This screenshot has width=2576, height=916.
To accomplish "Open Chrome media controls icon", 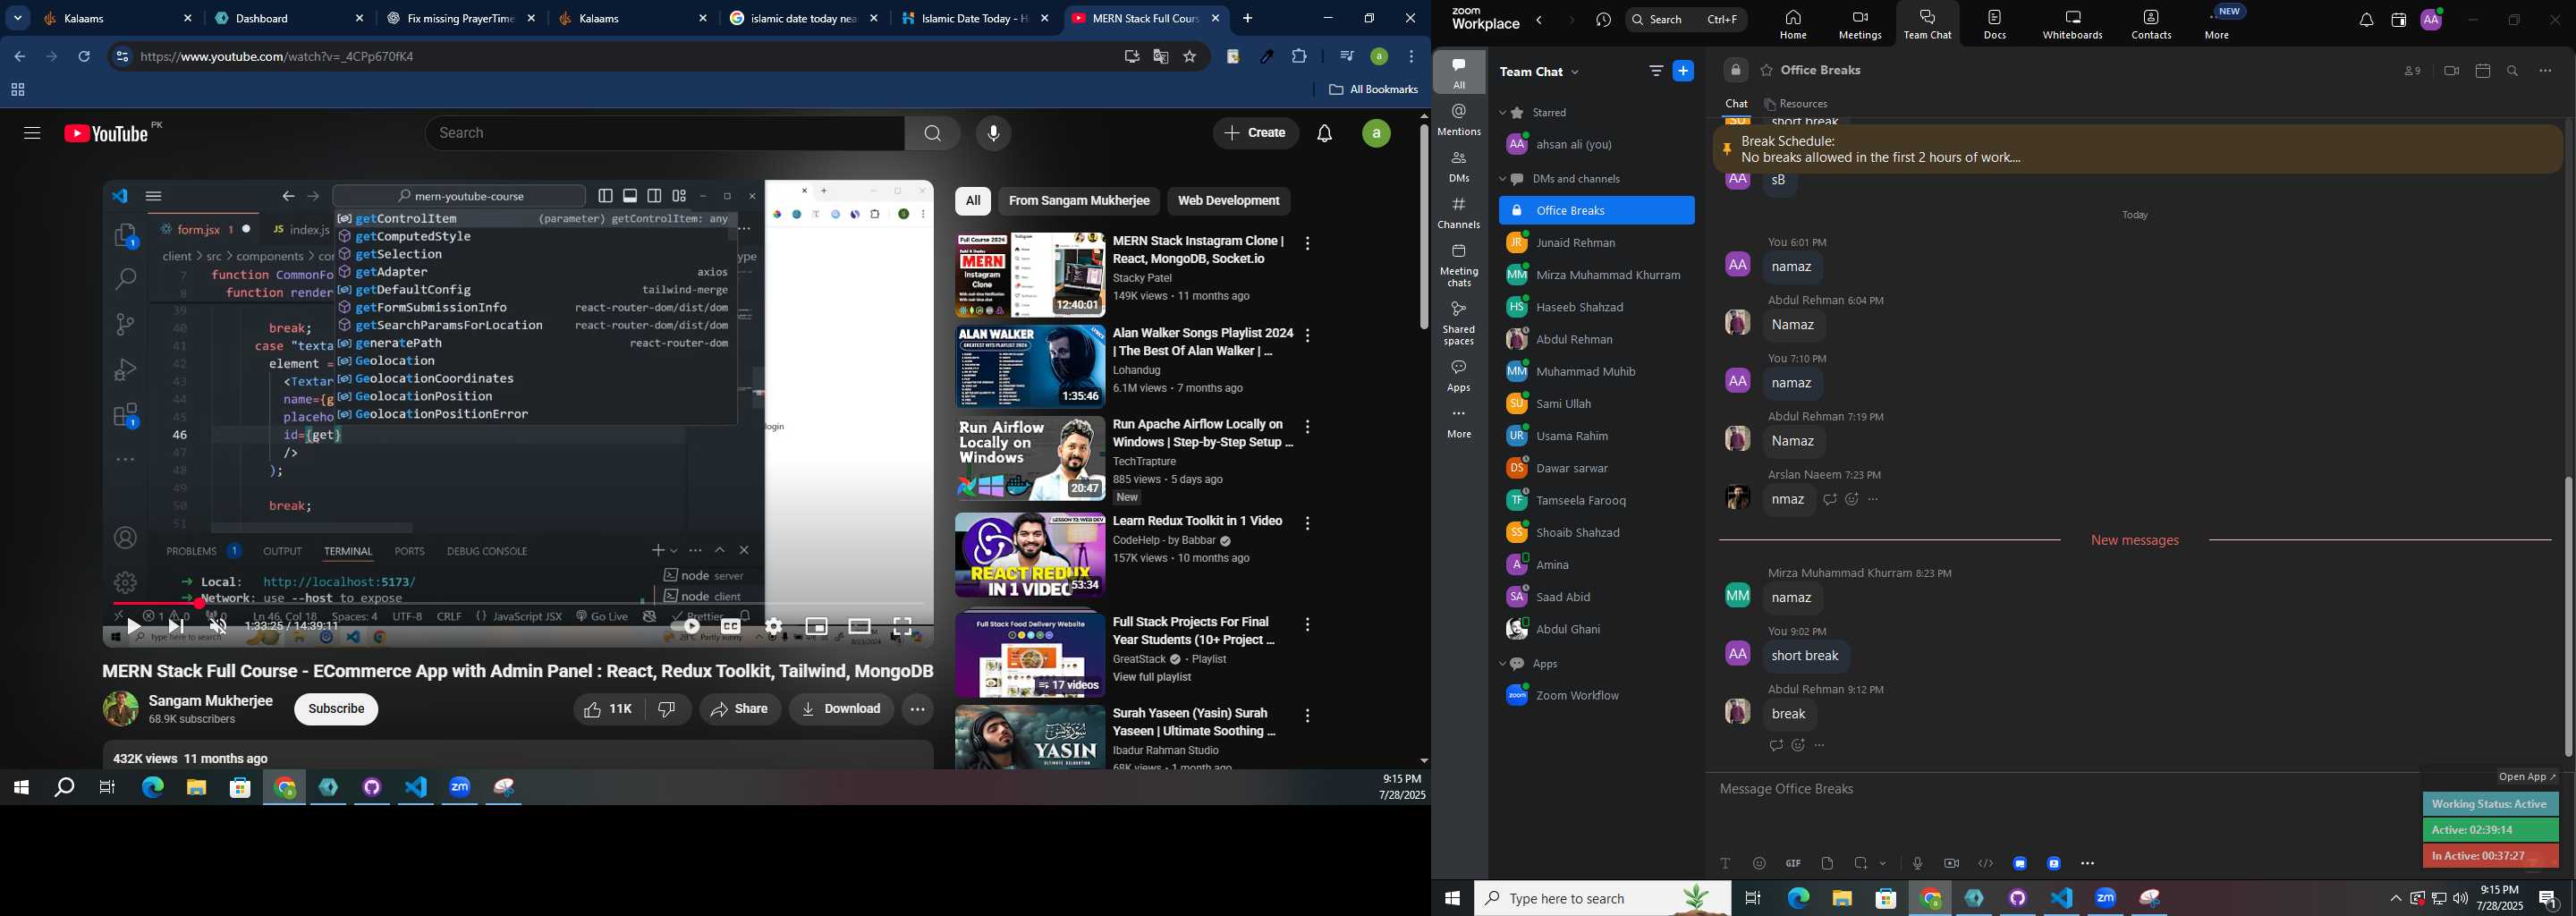I will pyautogui.click(x=1346, y=57).
